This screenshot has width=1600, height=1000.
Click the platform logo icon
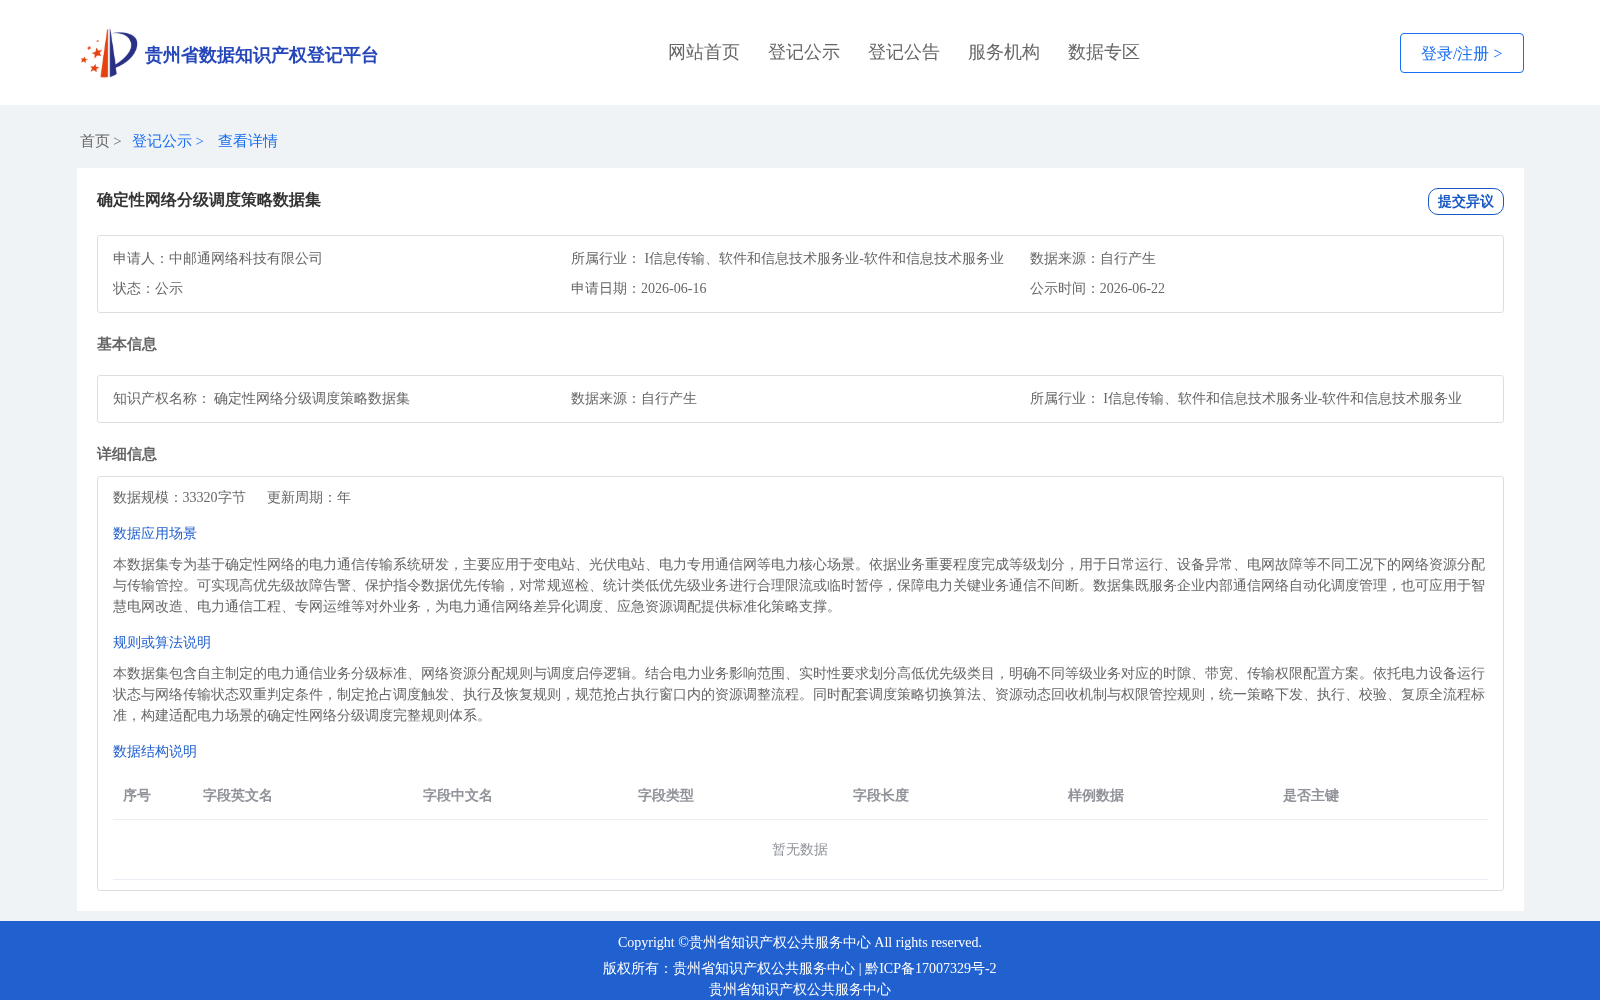pyautogui.click(x=109, y=53)
